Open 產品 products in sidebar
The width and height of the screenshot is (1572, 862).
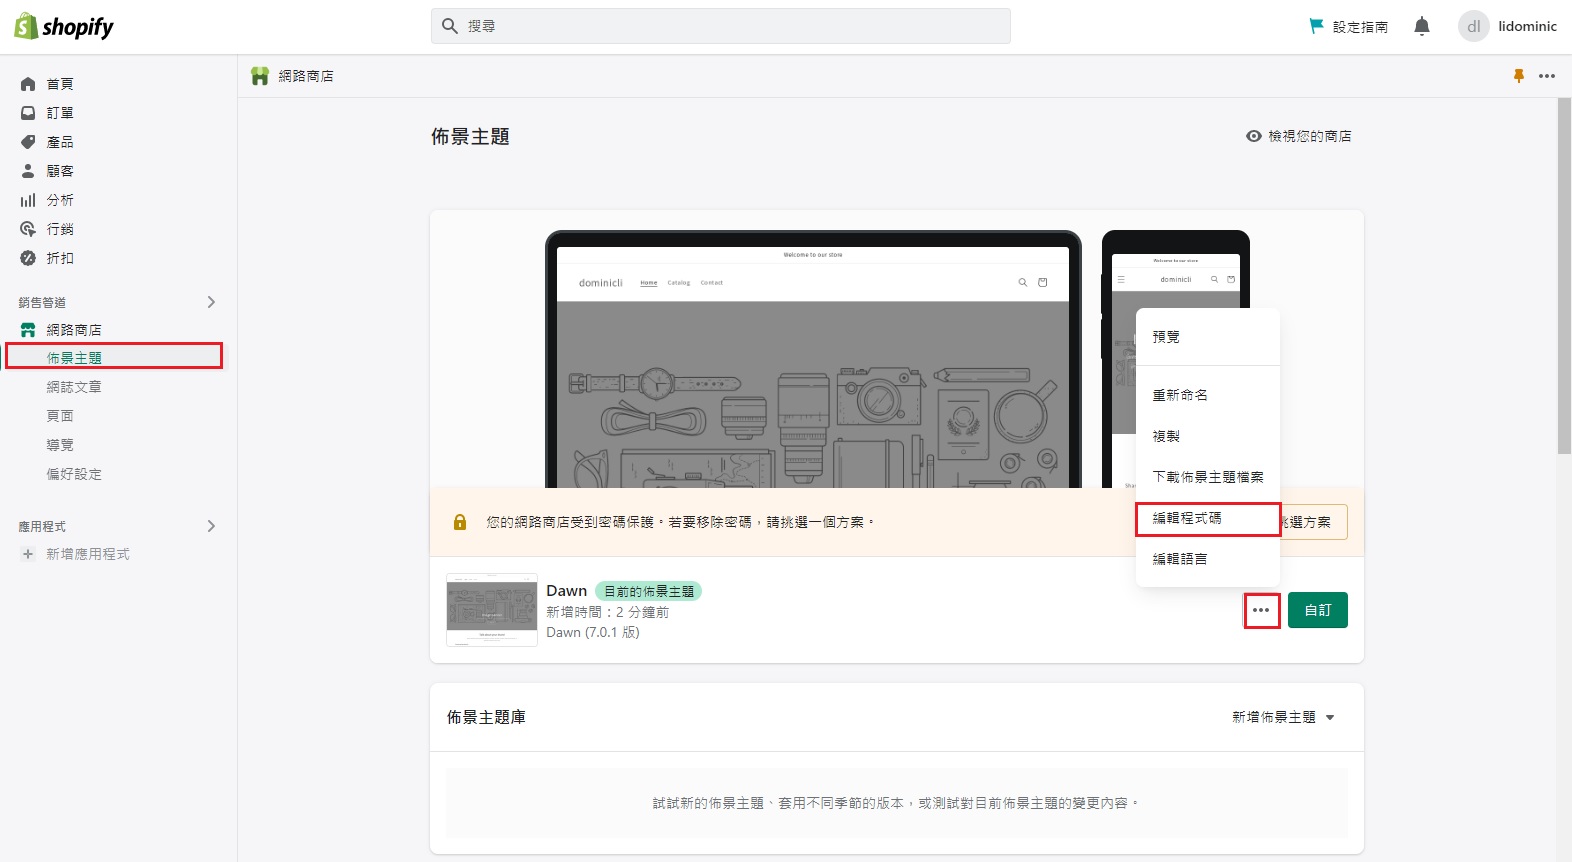coord(59,142)
